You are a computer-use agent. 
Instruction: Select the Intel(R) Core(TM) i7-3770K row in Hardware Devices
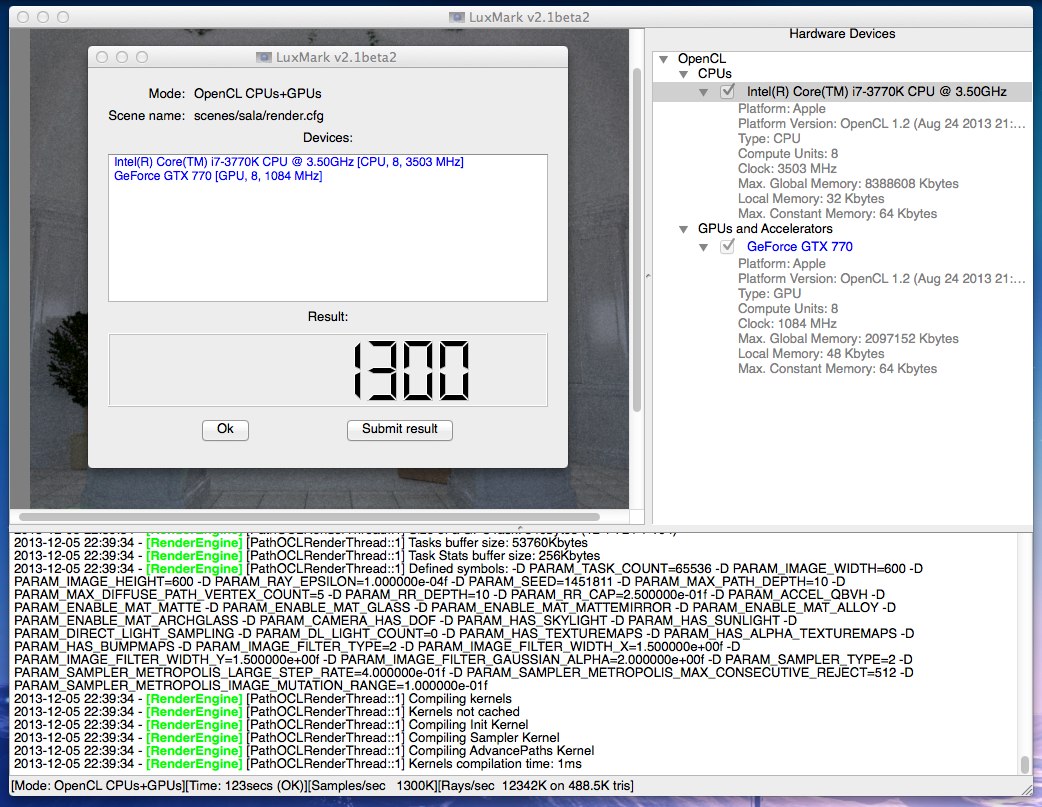coord(843,91)
